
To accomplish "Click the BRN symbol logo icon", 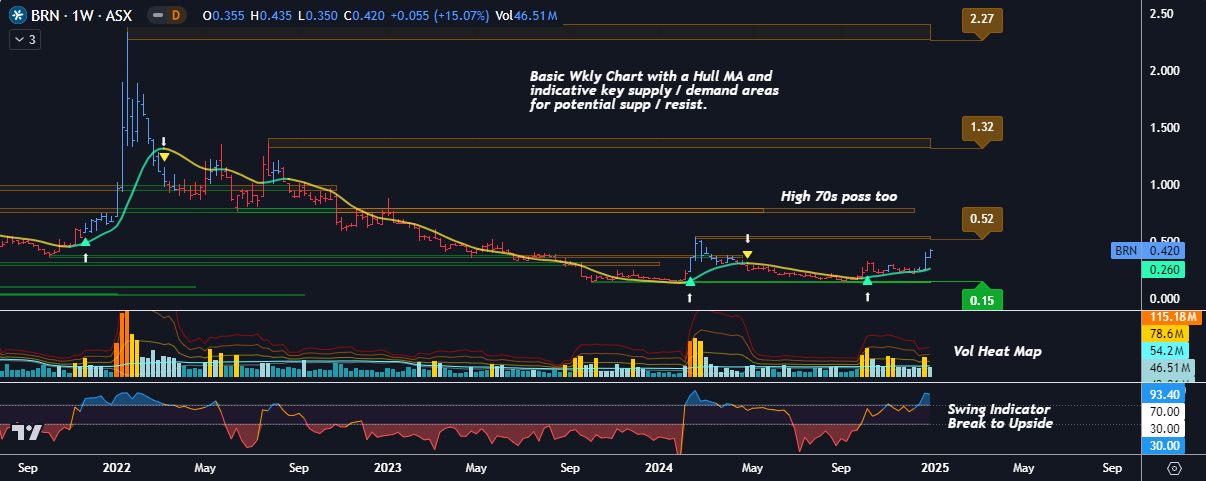I will (18, 17).
